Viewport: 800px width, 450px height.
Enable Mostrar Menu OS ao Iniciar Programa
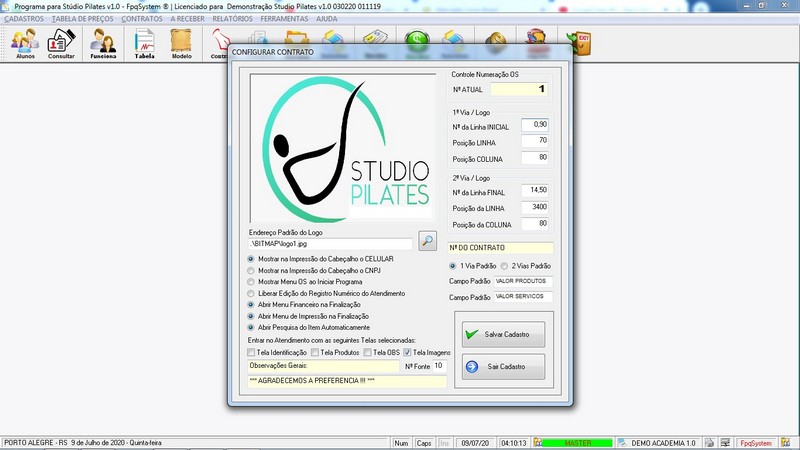click(x=251, y=282)
